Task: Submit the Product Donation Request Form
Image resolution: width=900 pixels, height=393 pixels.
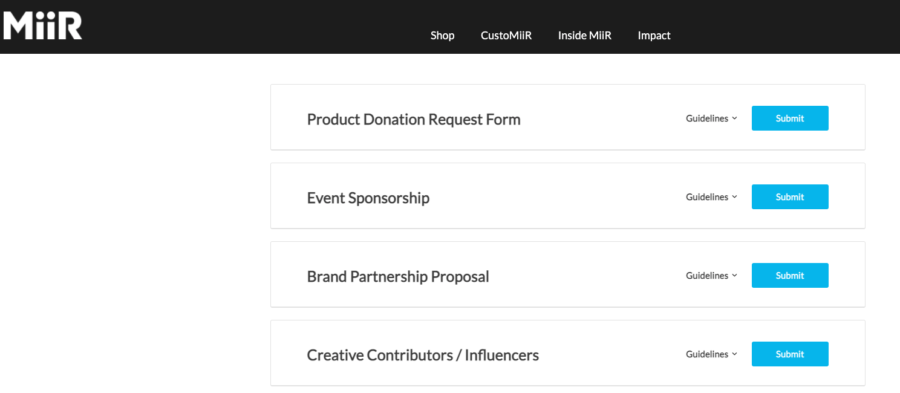Action: point(790,118)
